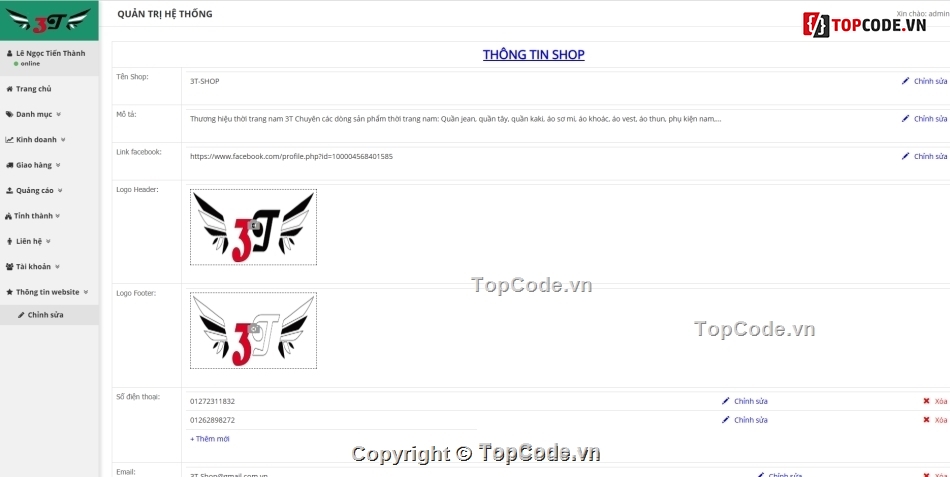Click Thêm mới under phone numbers
950x477 pixels.
pyautogui.click(x=210, y=439)
